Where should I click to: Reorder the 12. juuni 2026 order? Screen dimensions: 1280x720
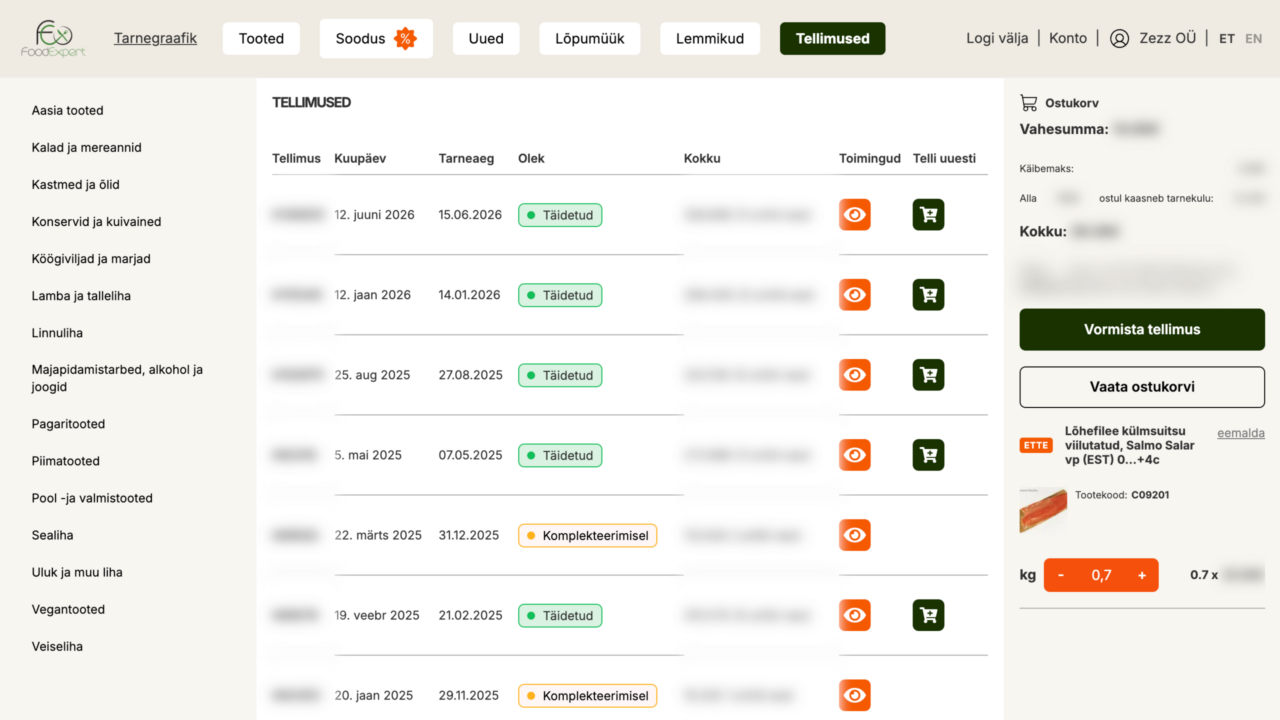(x=928, y=215)
